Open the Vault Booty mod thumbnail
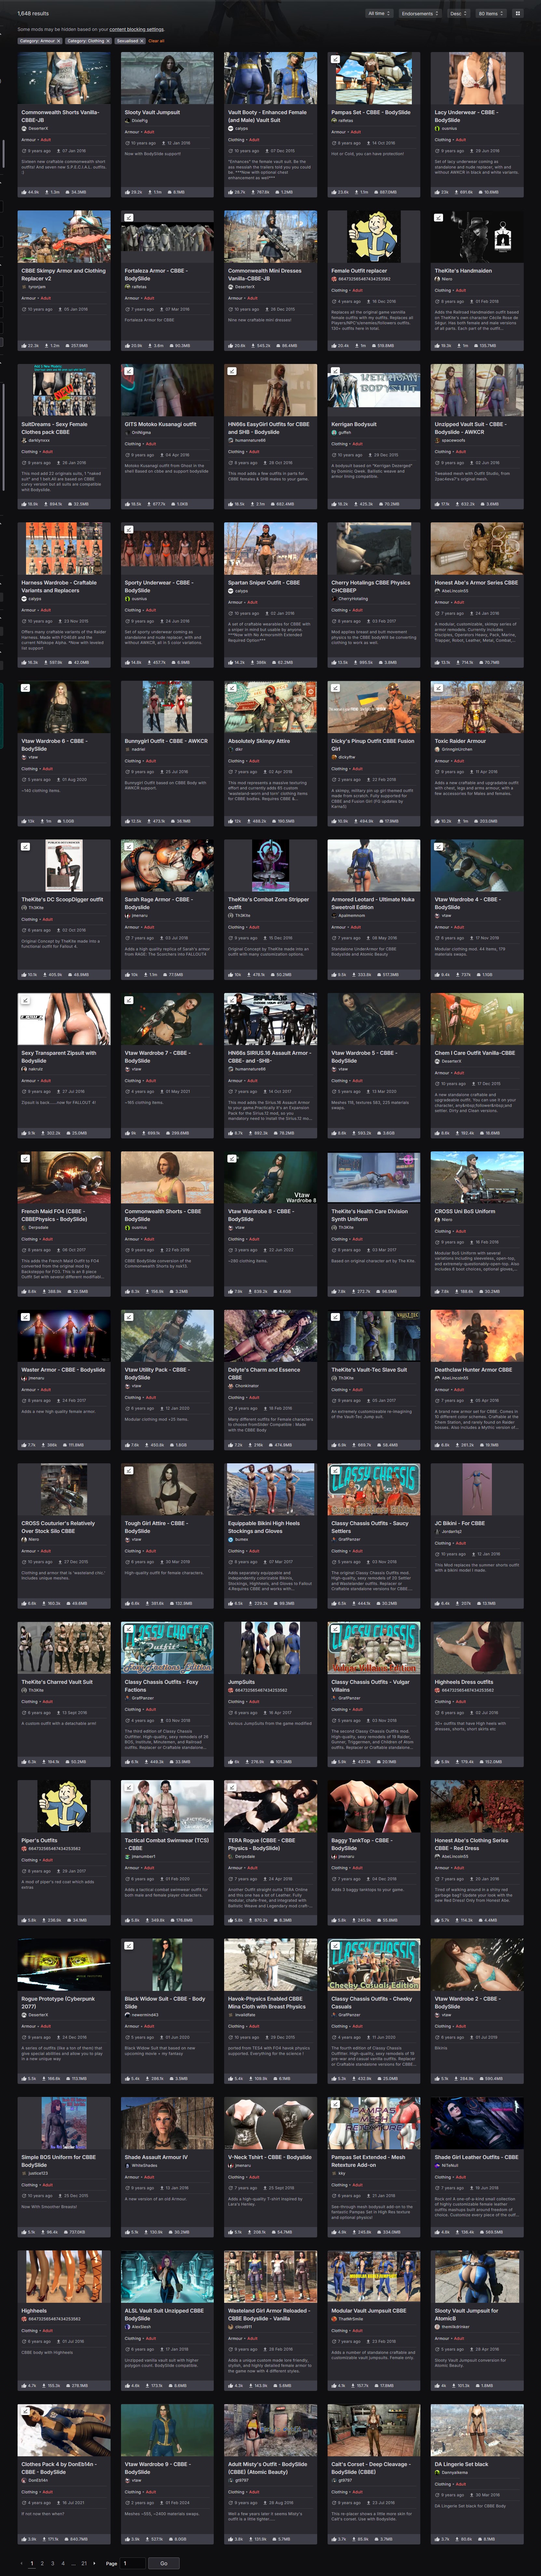The image size is (541, 2576). pos(270,78)
